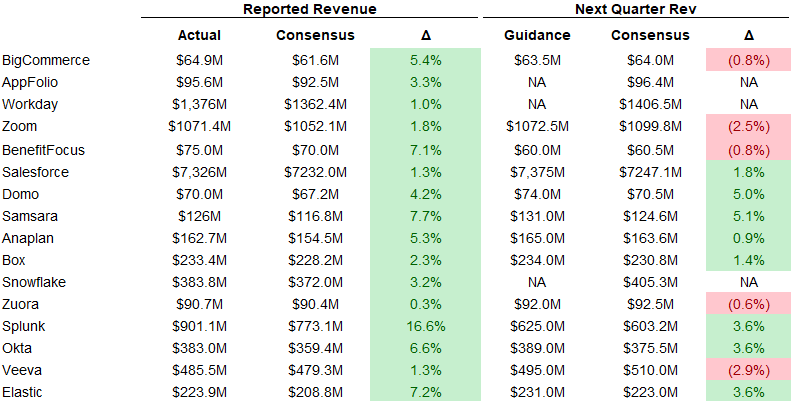This screenshot has height=401, width=791.
Task: Click Okta 6.6% revenue delta cell
Action: 426,348
